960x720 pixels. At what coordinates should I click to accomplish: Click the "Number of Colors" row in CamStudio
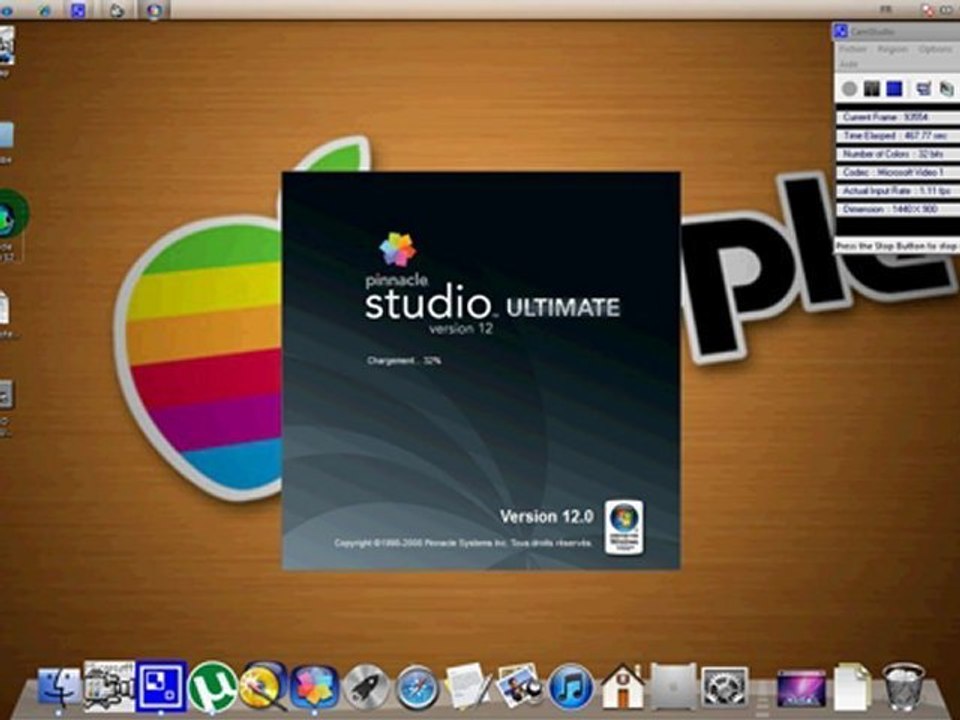897,154
